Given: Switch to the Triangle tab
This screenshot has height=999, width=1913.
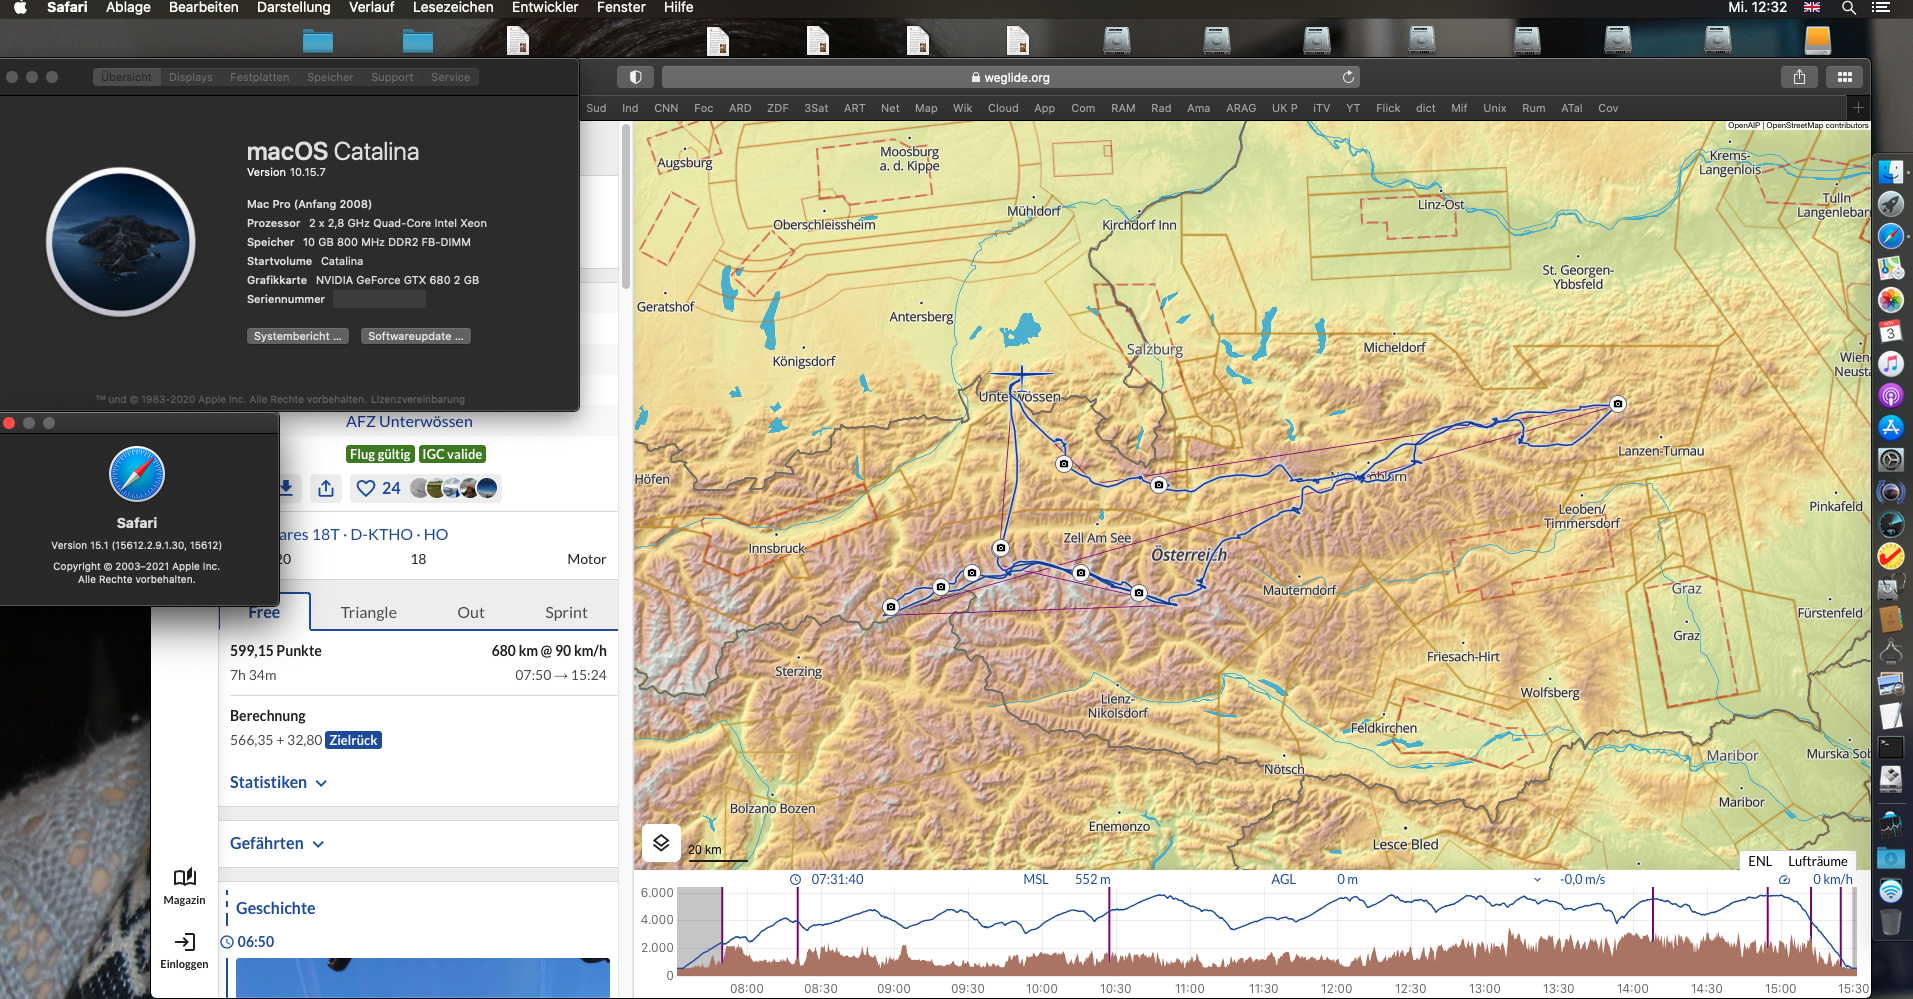Looking at the screenshot, I should pos(368,612).
